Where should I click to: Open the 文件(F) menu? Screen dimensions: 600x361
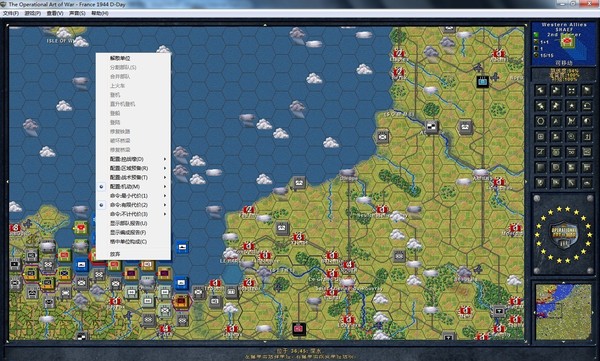11,13
